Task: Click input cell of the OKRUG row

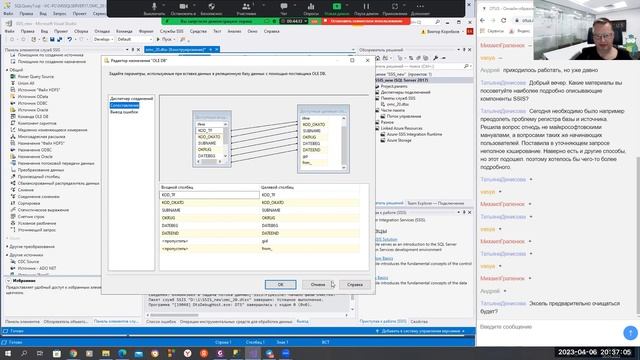Action: [x=209, y=218]
